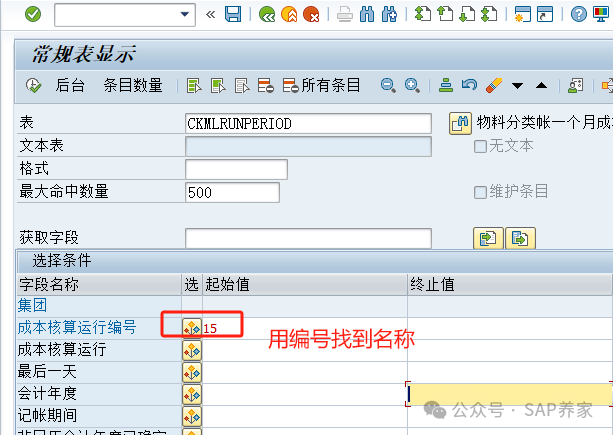The height and width of the screenshot is (435, 613).
Task: Open multiple selection for 会计年度
Action: (192, 395)
